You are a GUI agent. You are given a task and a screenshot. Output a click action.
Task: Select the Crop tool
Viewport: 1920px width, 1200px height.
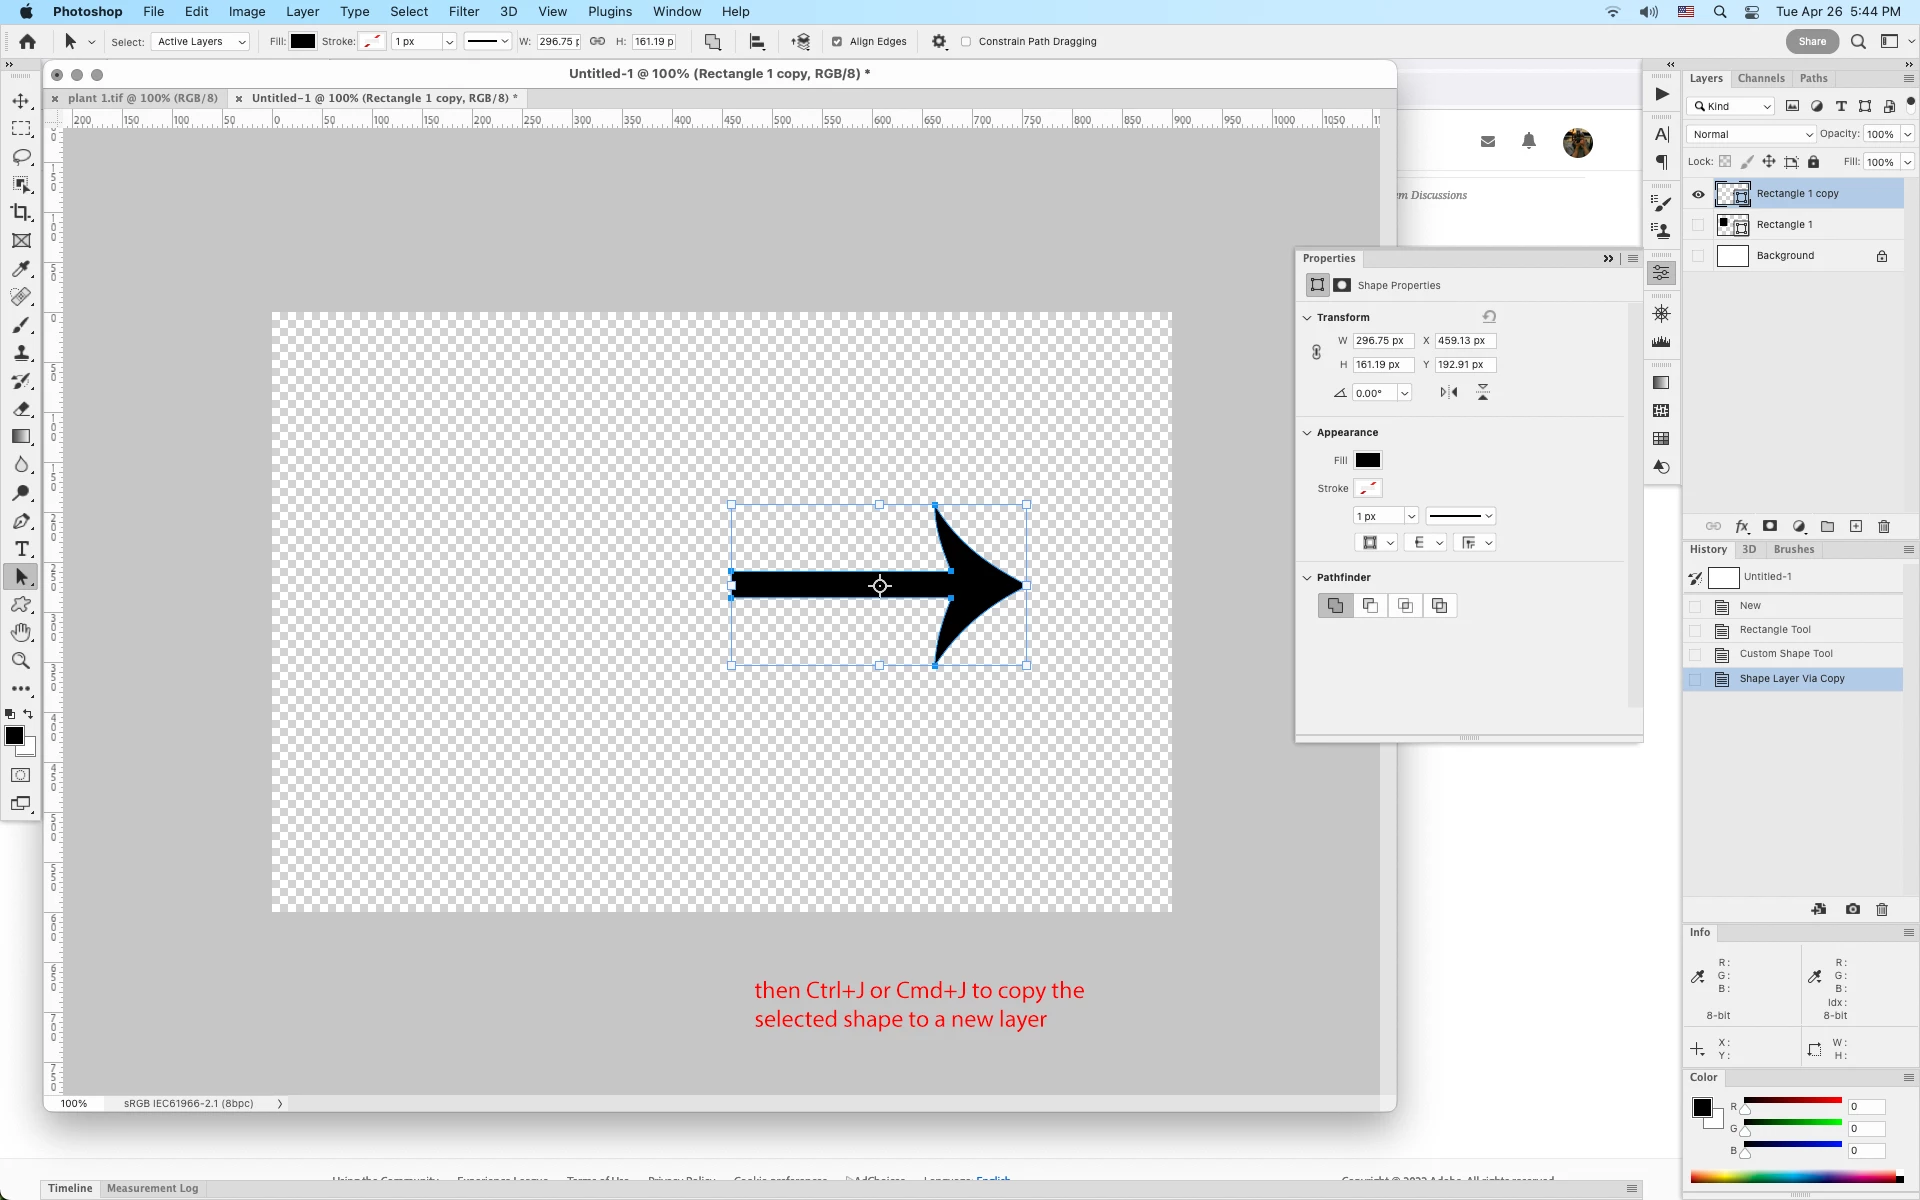(21, 213)
